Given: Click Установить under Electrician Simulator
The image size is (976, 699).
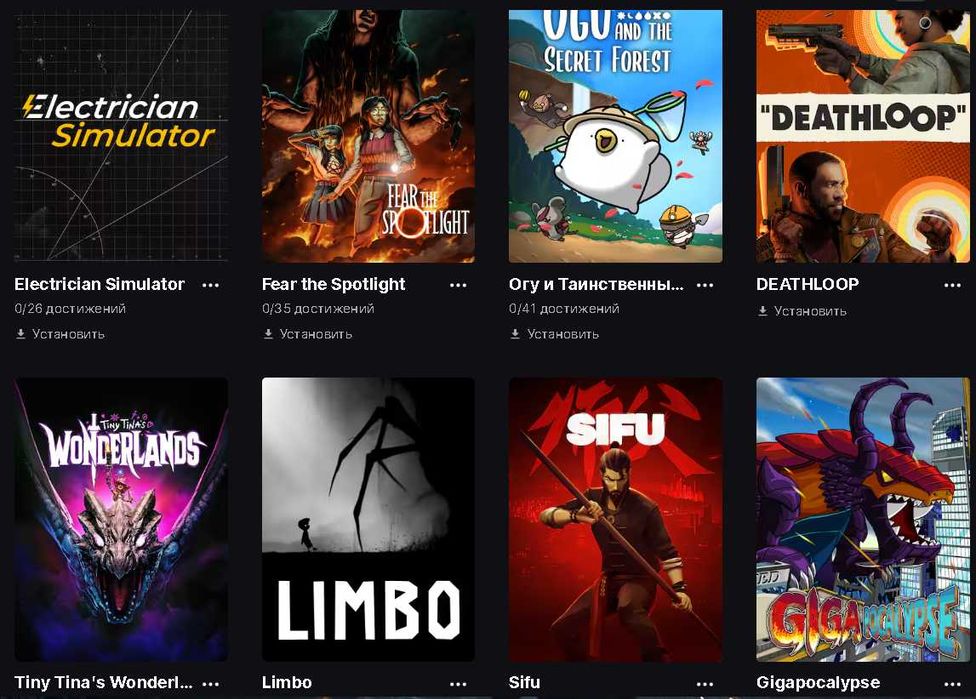Looking at the screenshot, I should tap(60, 334).
